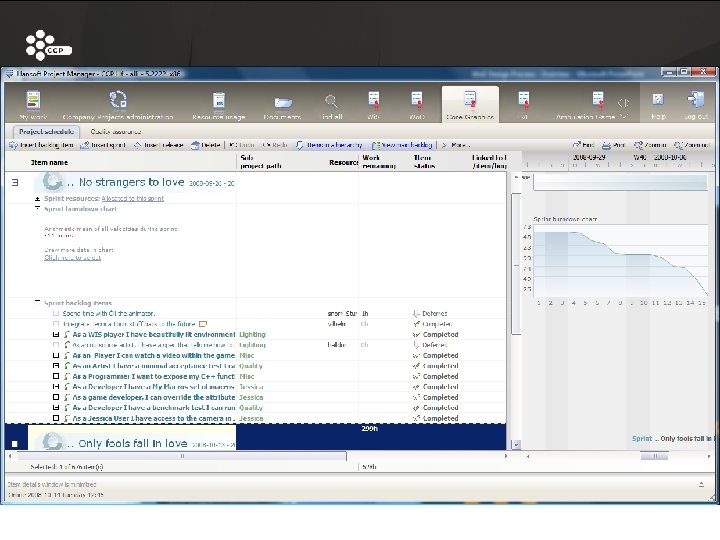Tick checkbox for Spend time with Oli row
The image size is (720, 540).
coord(56,314)
